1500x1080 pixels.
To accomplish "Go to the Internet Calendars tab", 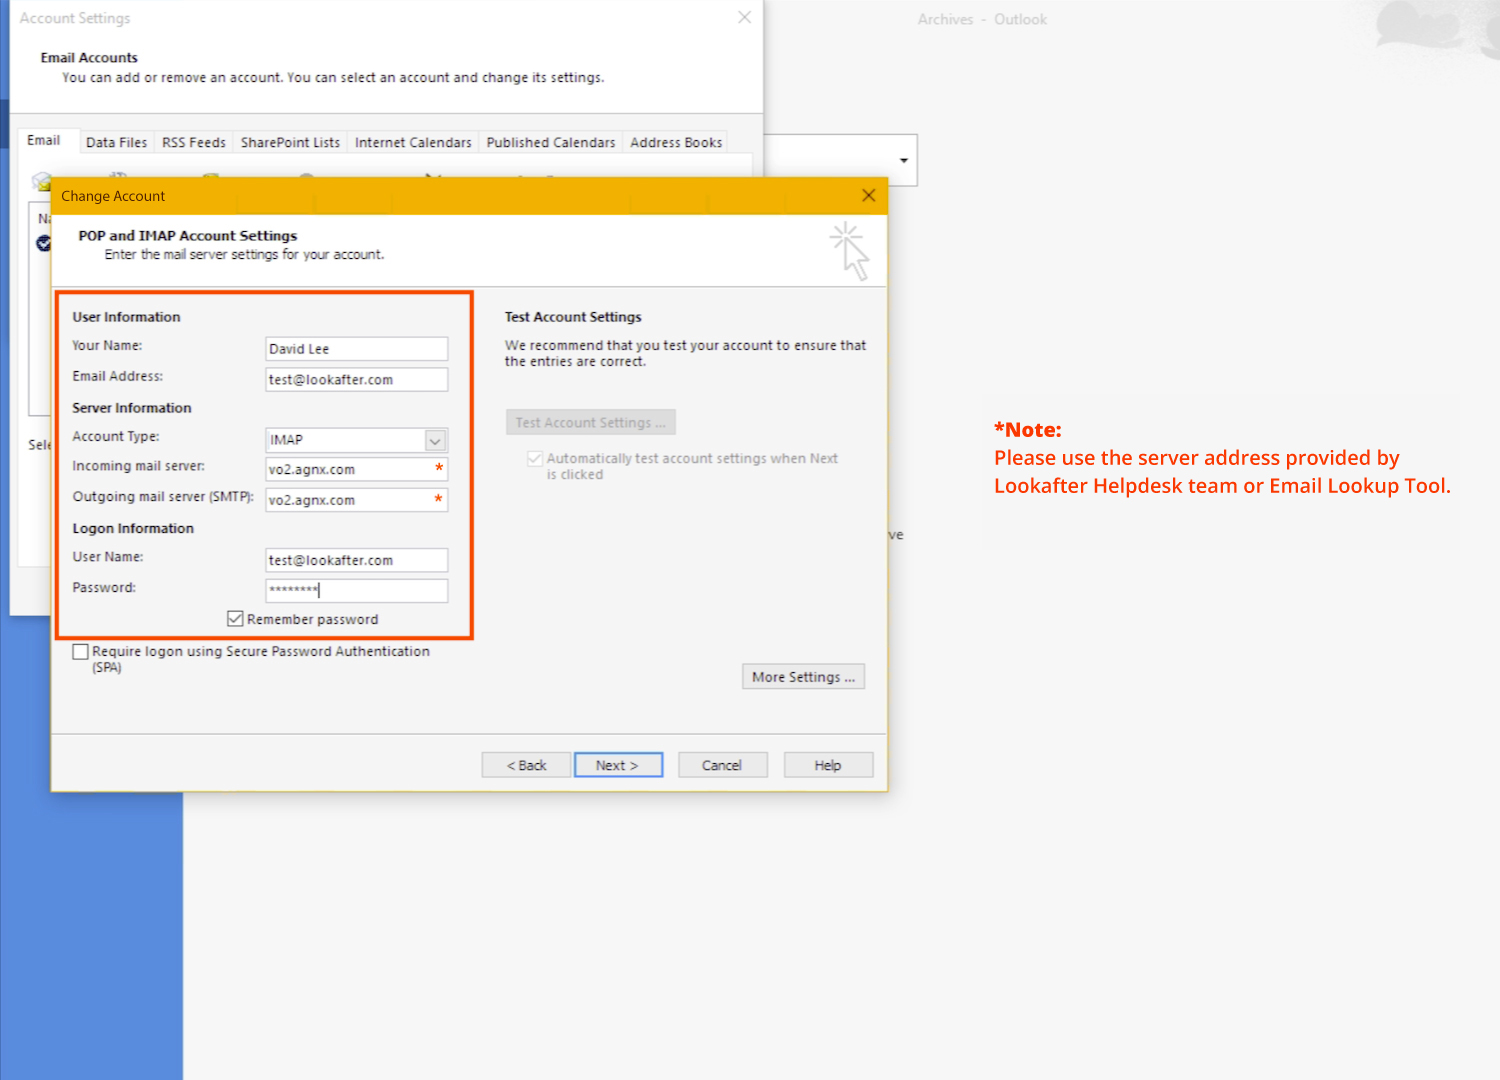I will point(413,143).
